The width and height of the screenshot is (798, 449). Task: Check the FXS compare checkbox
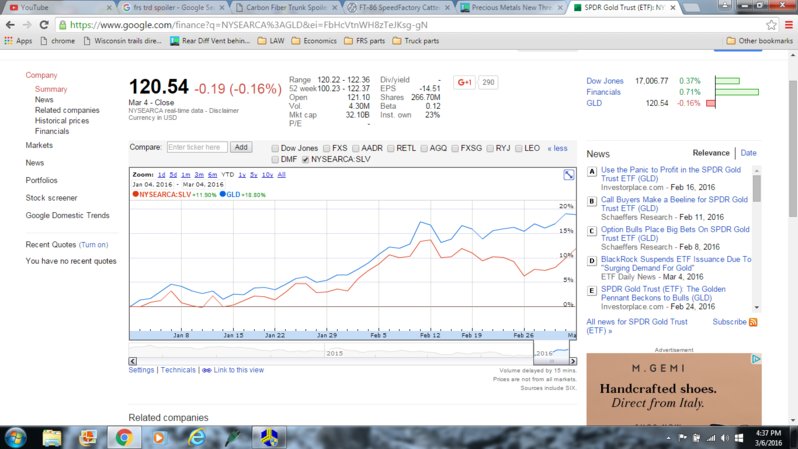(326, 148)
